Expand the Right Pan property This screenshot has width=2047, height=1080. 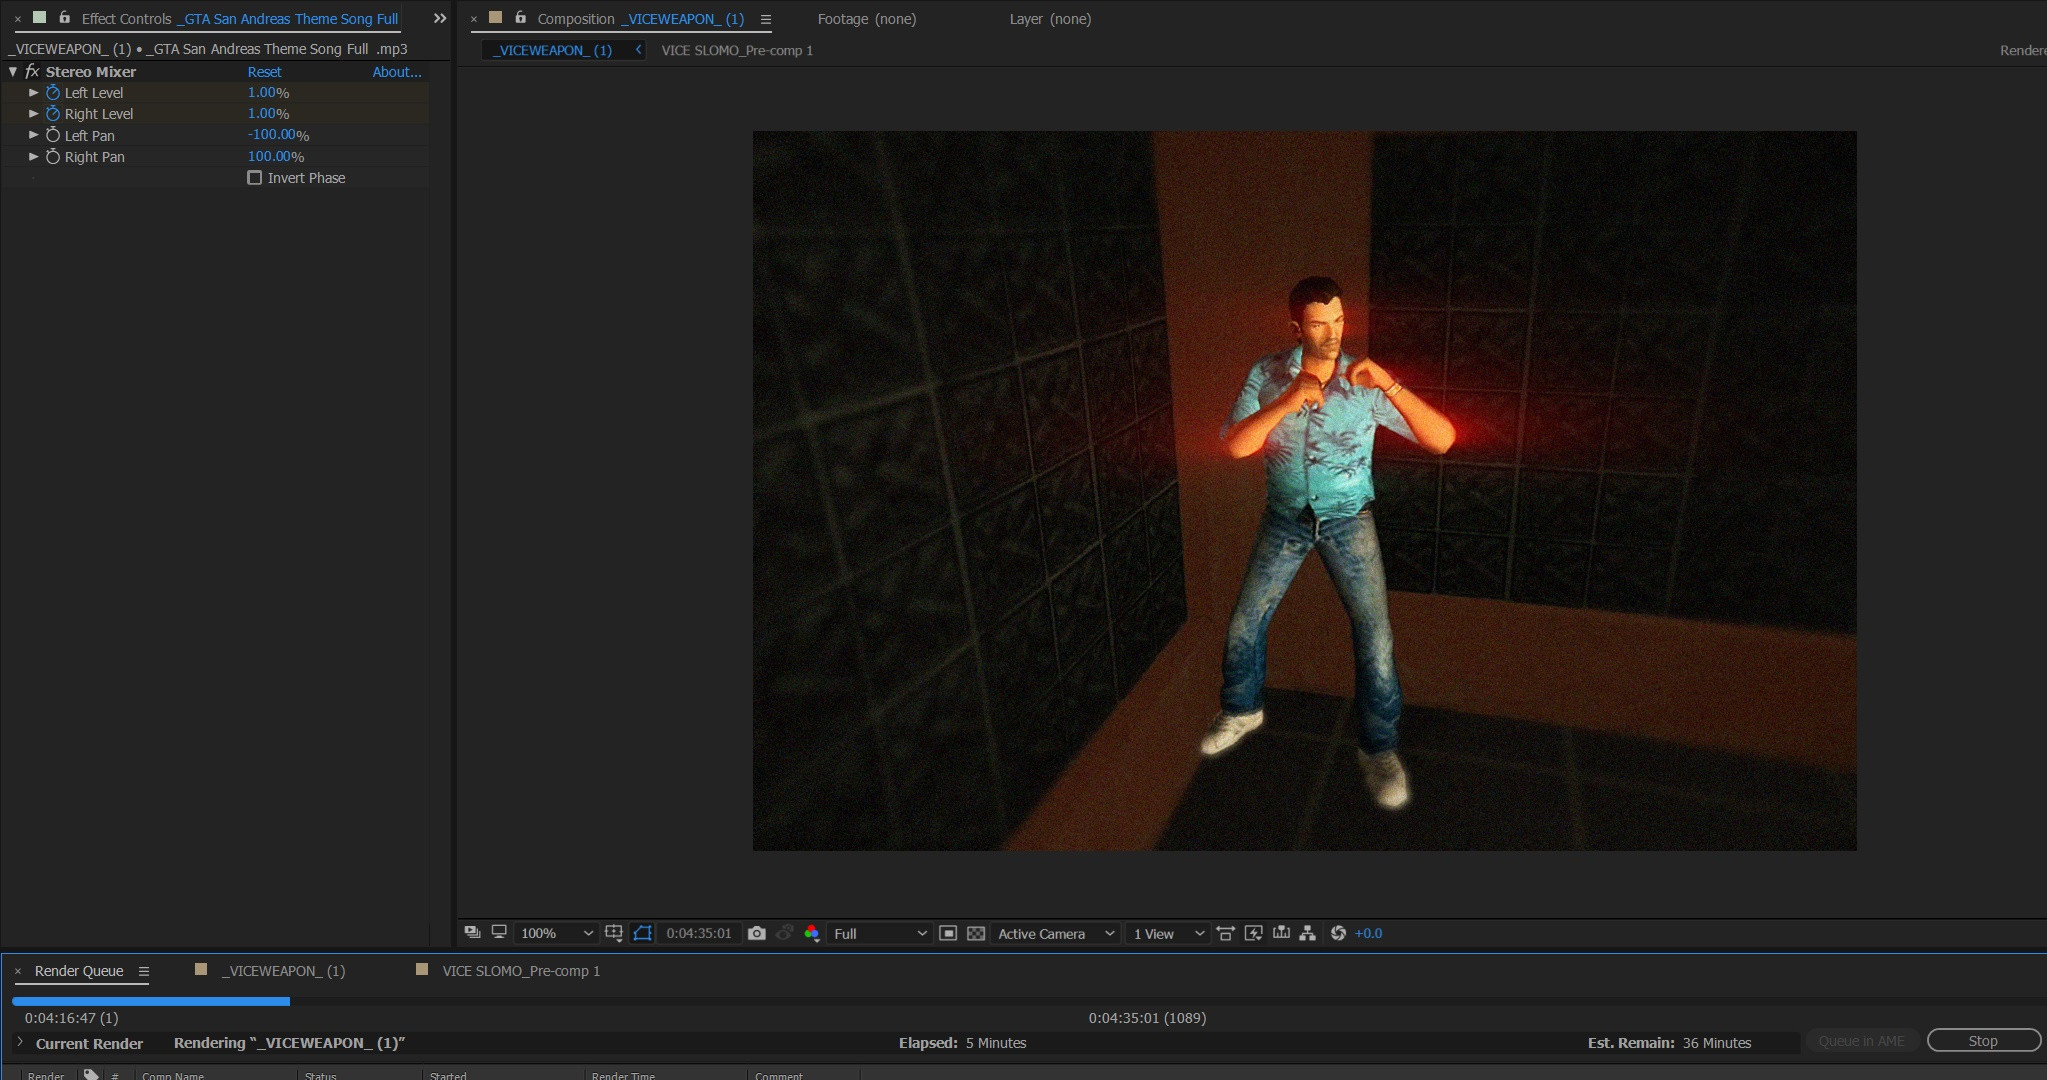click(x=33, y=157)
